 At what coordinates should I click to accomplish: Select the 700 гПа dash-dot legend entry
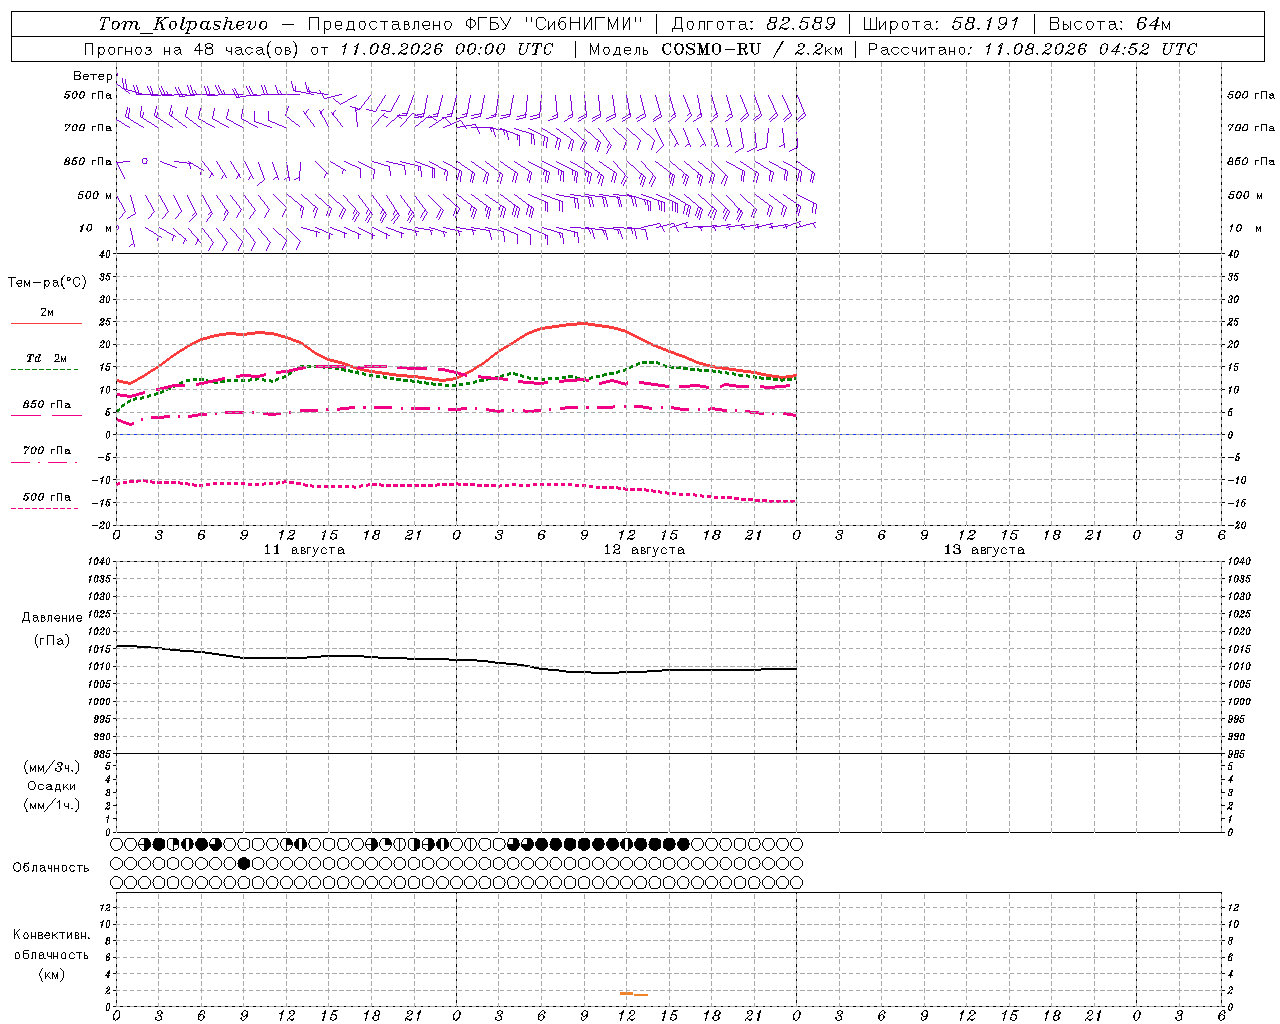pos(47,456)
